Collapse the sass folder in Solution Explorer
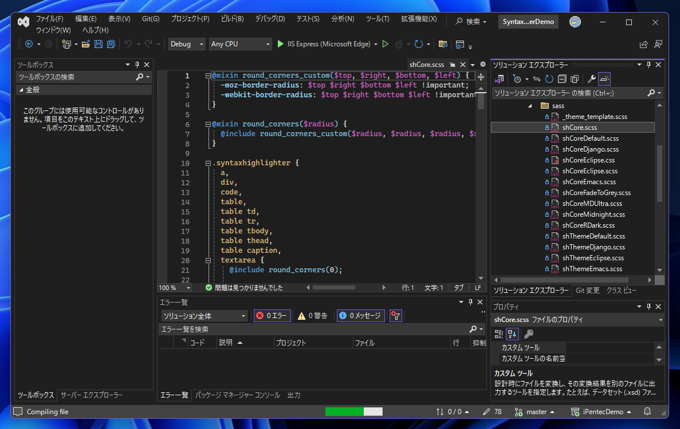 tap(531, 105)
